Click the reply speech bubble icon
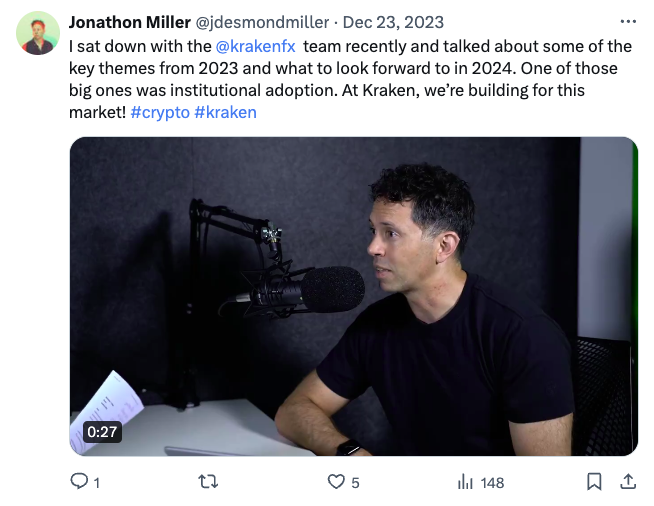The image size is (654, 506). coord(79,481)
